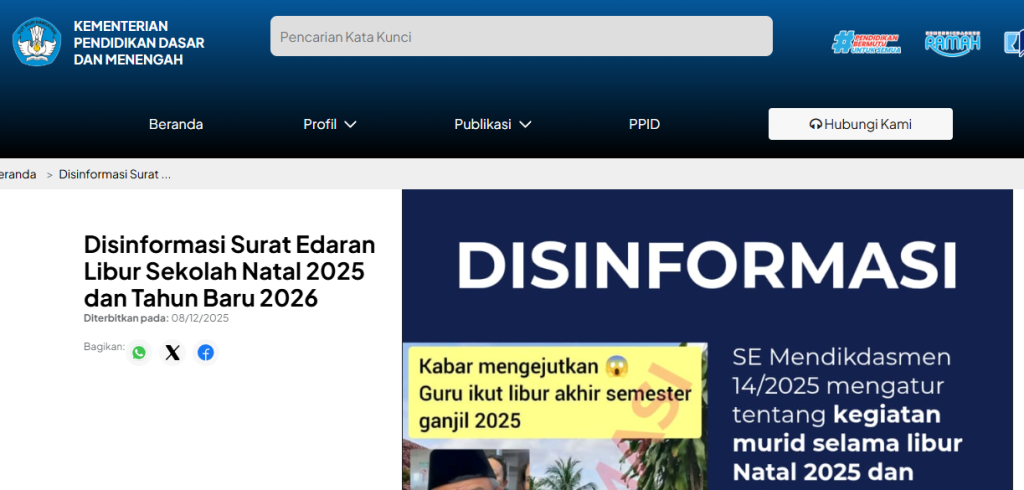This screenshot has height=490, width=1024.
Task: Click Kementerian Pendidikan Dasar dan Menengah title
Action: (x=138, y=43)
